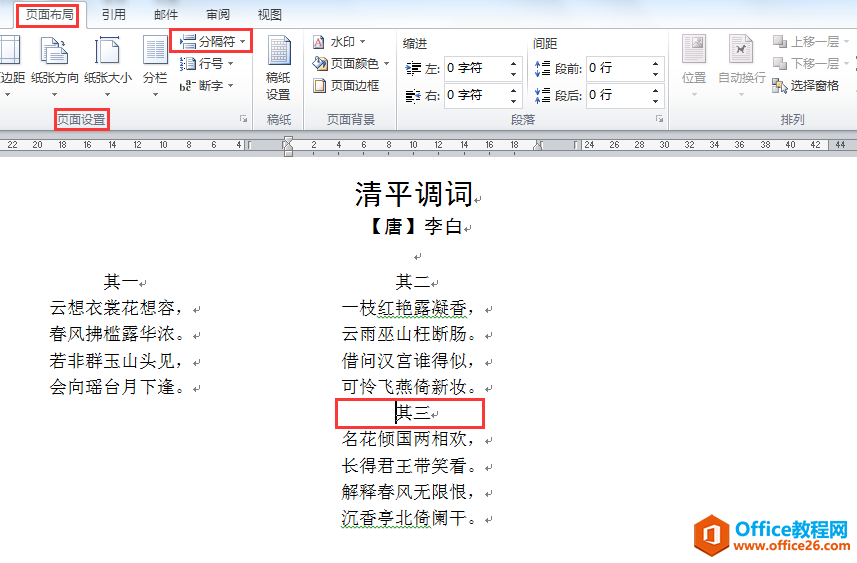This screenshot has height=563, width=857.
Task: Click the line 若非群玉山头见
Action: tap(116, 361)
